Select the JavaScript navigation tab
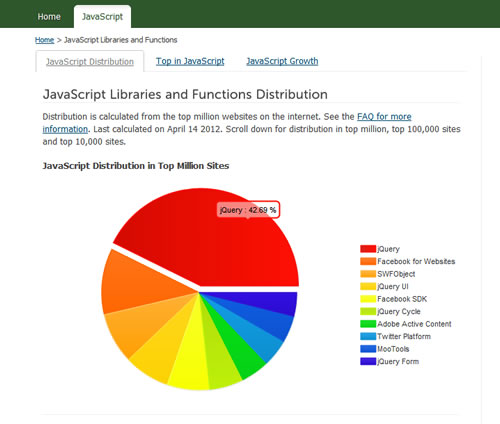 pyautogui.click(x=102, y=17)
